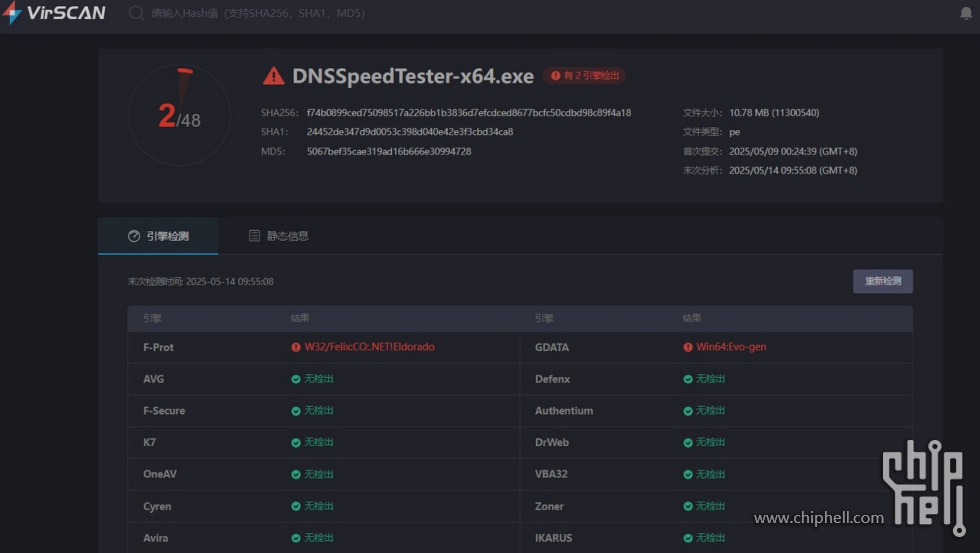
Task: Click the file size 10.78 MB value
Action: click(774, 112)
